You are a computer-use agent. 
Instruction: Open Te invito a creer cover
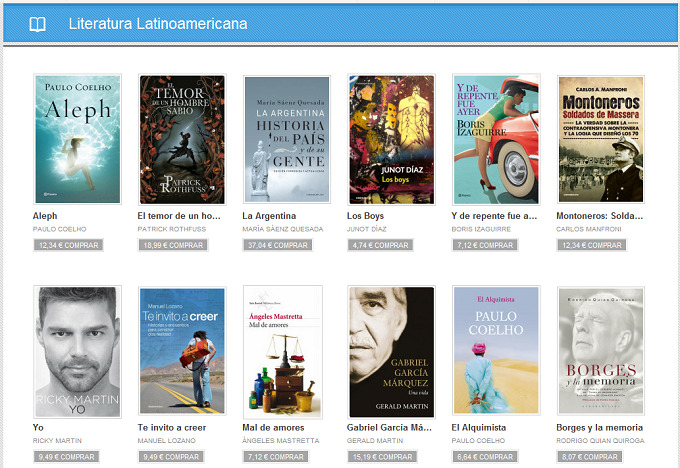(182, 350)
